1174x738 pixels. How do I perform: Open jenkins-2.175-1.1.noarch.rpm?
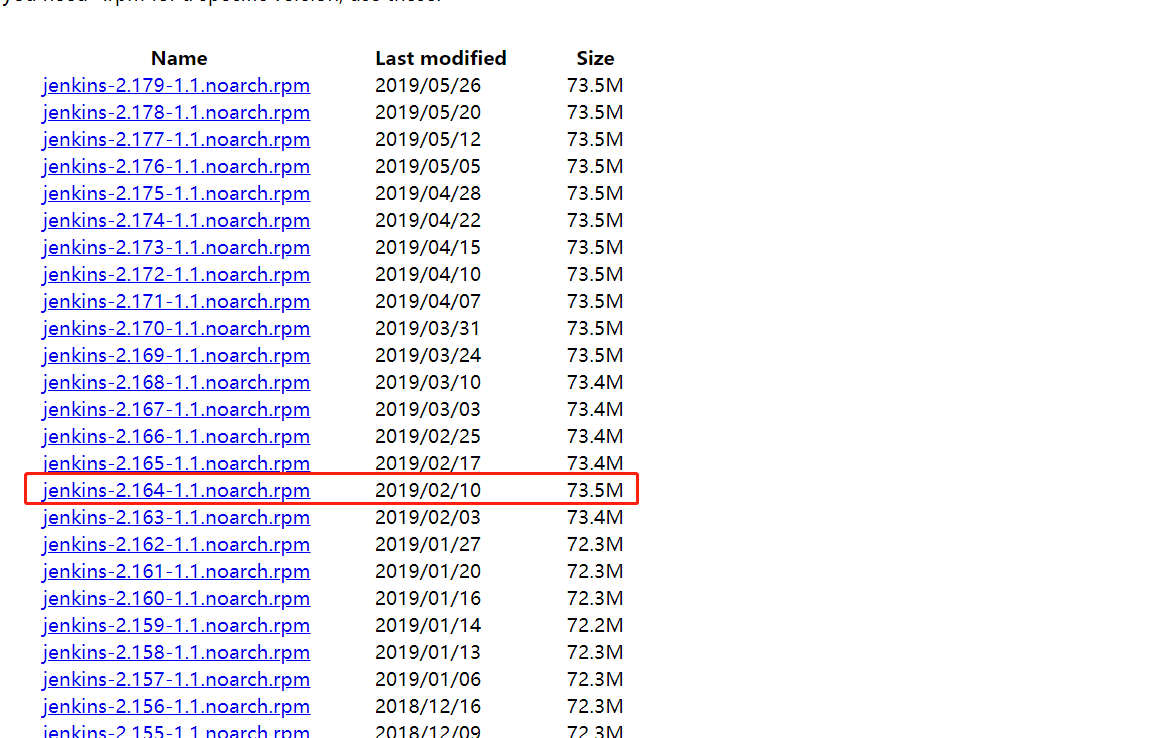click(176, 193)
